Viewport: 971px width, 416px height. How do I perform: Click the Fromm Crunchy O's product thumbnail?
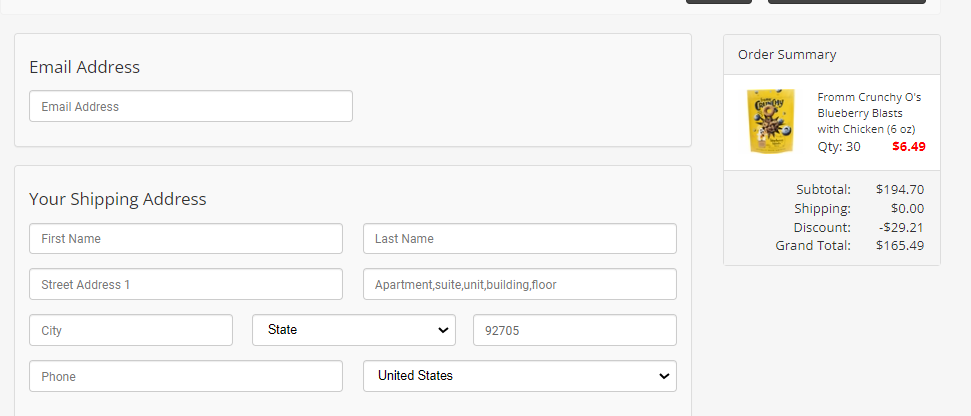(x=771, y=121)
